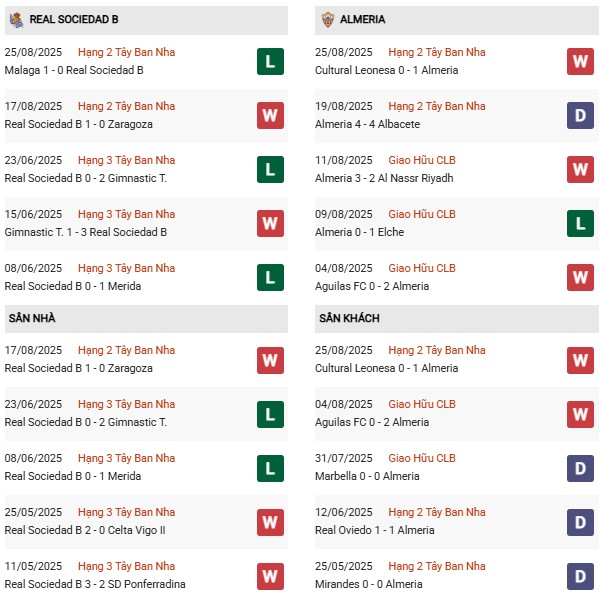
Task: Click the Real Sociedad B 3-2 SD Ponferradina result
Action: point(94,584)
